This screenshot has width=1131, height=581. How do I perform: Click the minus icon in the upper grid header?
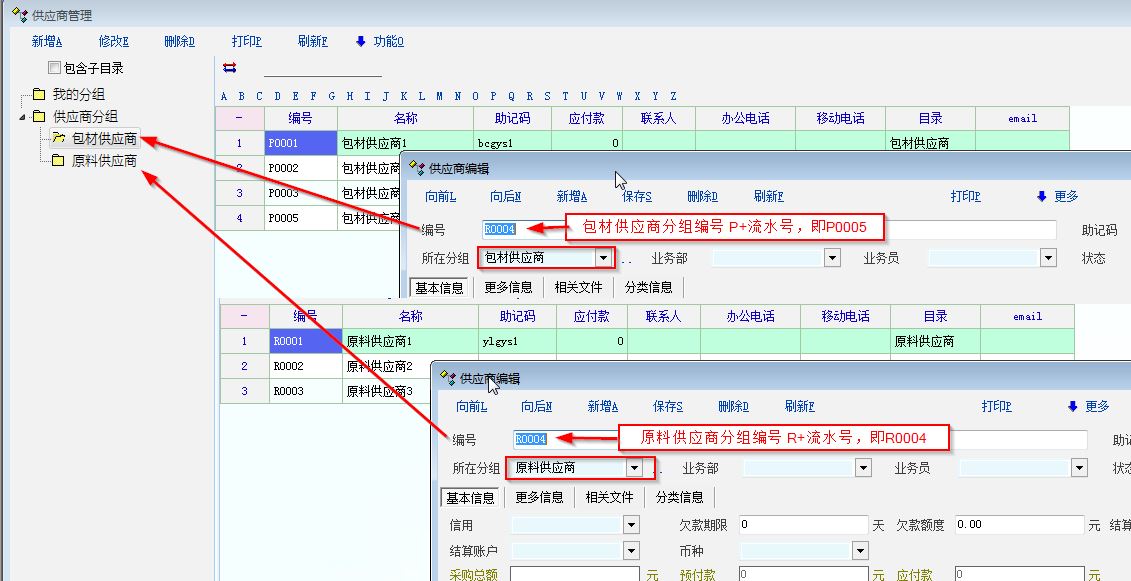pyautogui.click(x=239, y=118)
